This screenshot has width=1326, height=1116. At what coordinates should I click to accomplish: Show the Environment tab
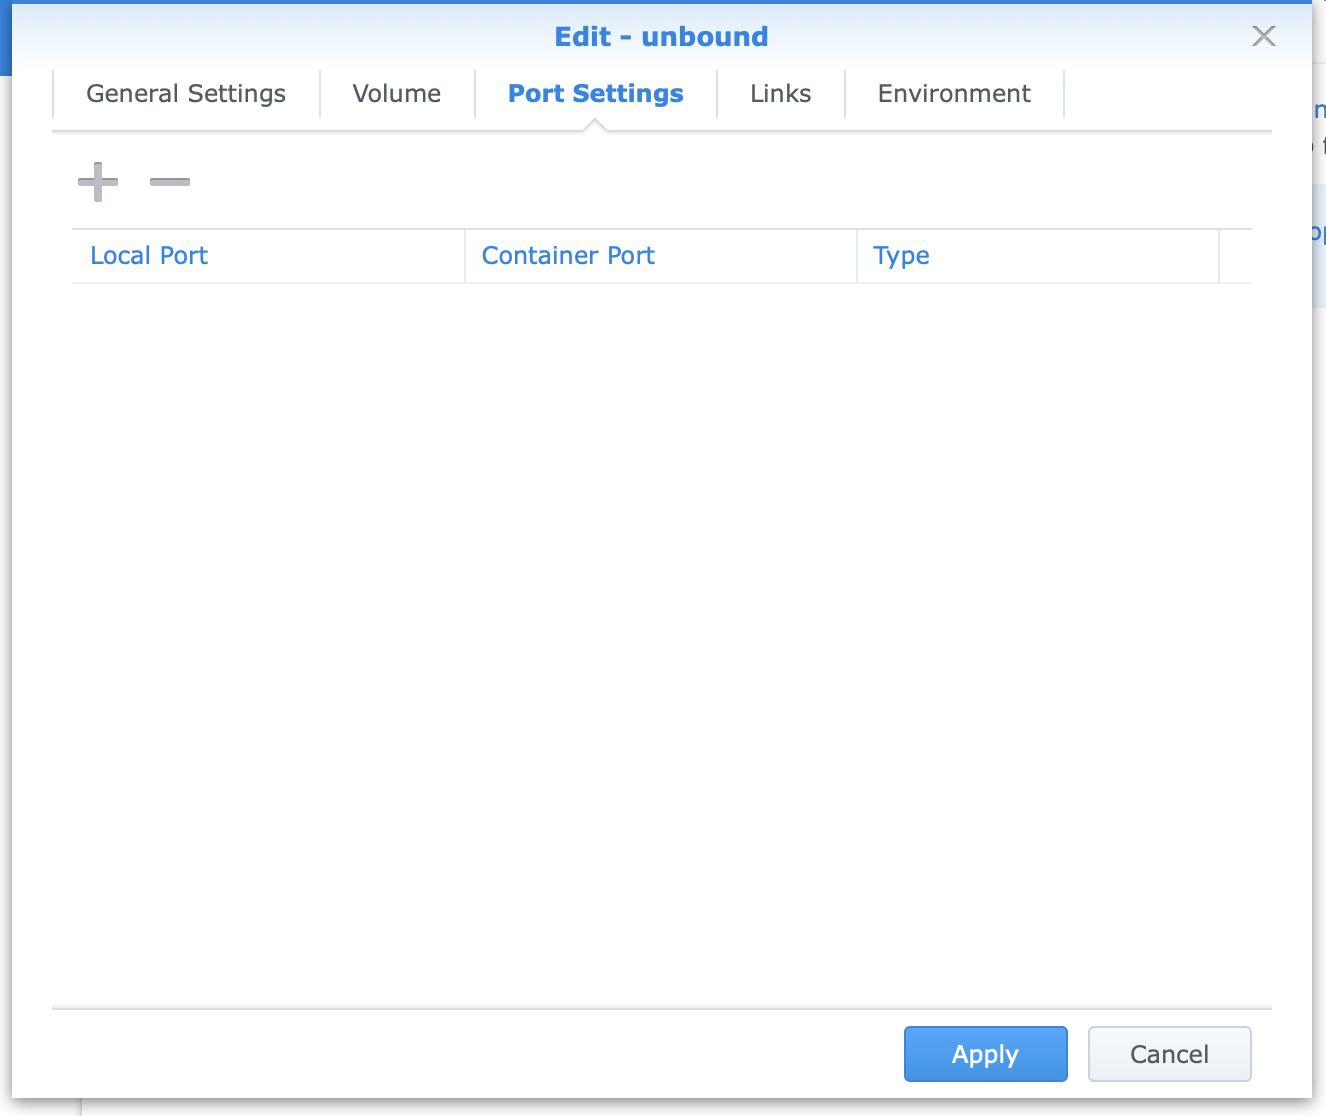click(x=953, y=94)
